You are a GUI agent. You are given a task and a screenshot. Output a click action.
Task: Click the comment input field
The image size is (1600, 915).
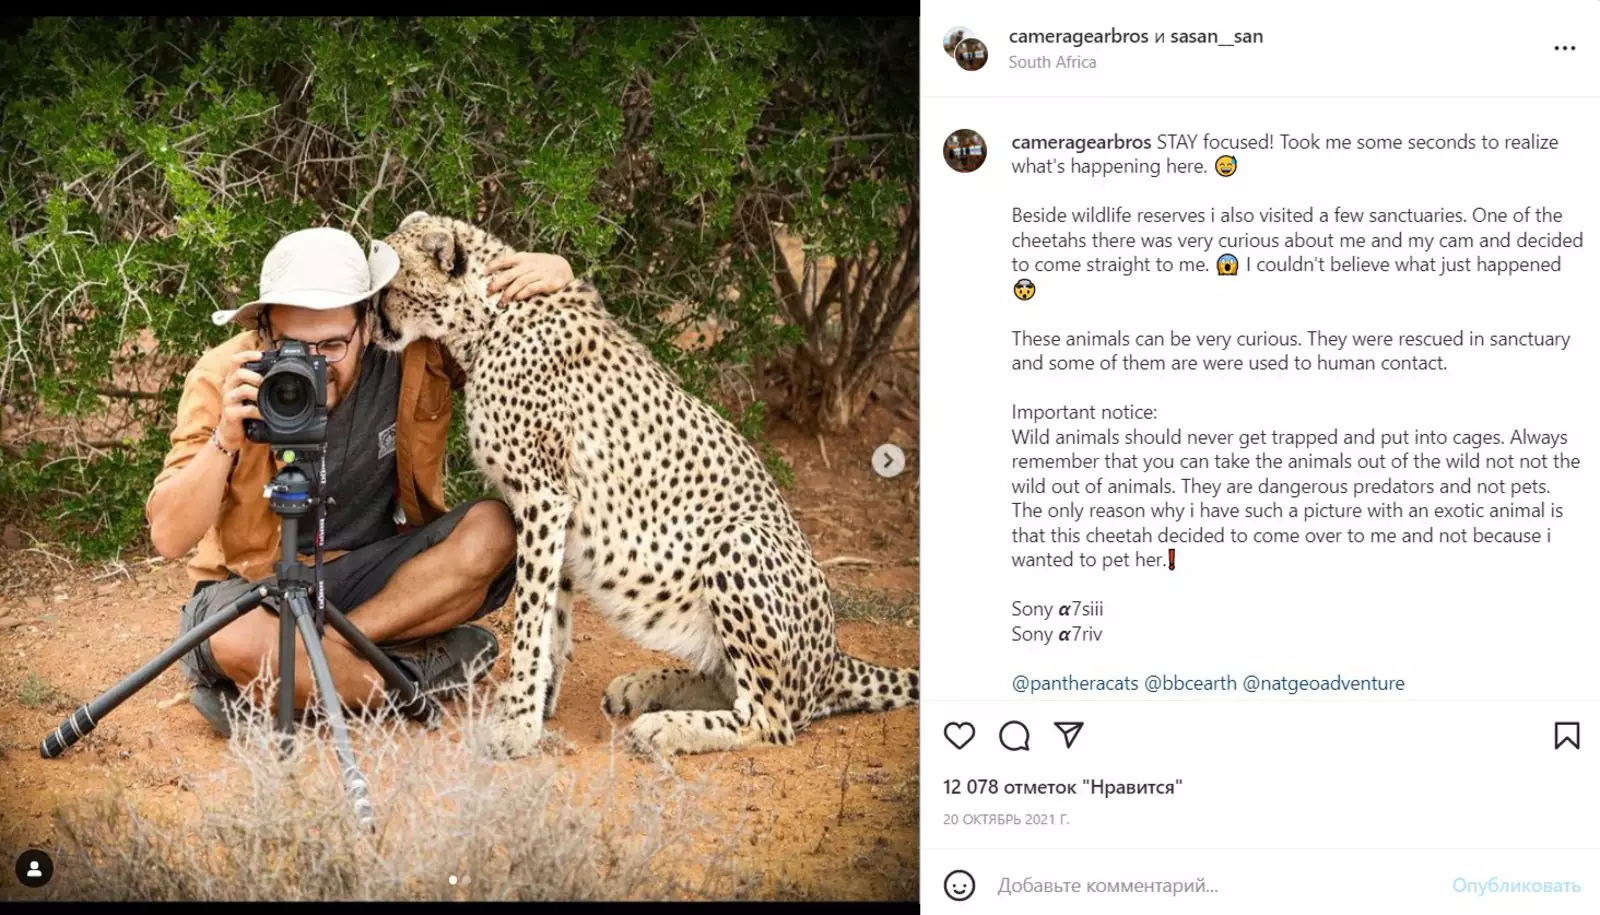coord(1200,885)
